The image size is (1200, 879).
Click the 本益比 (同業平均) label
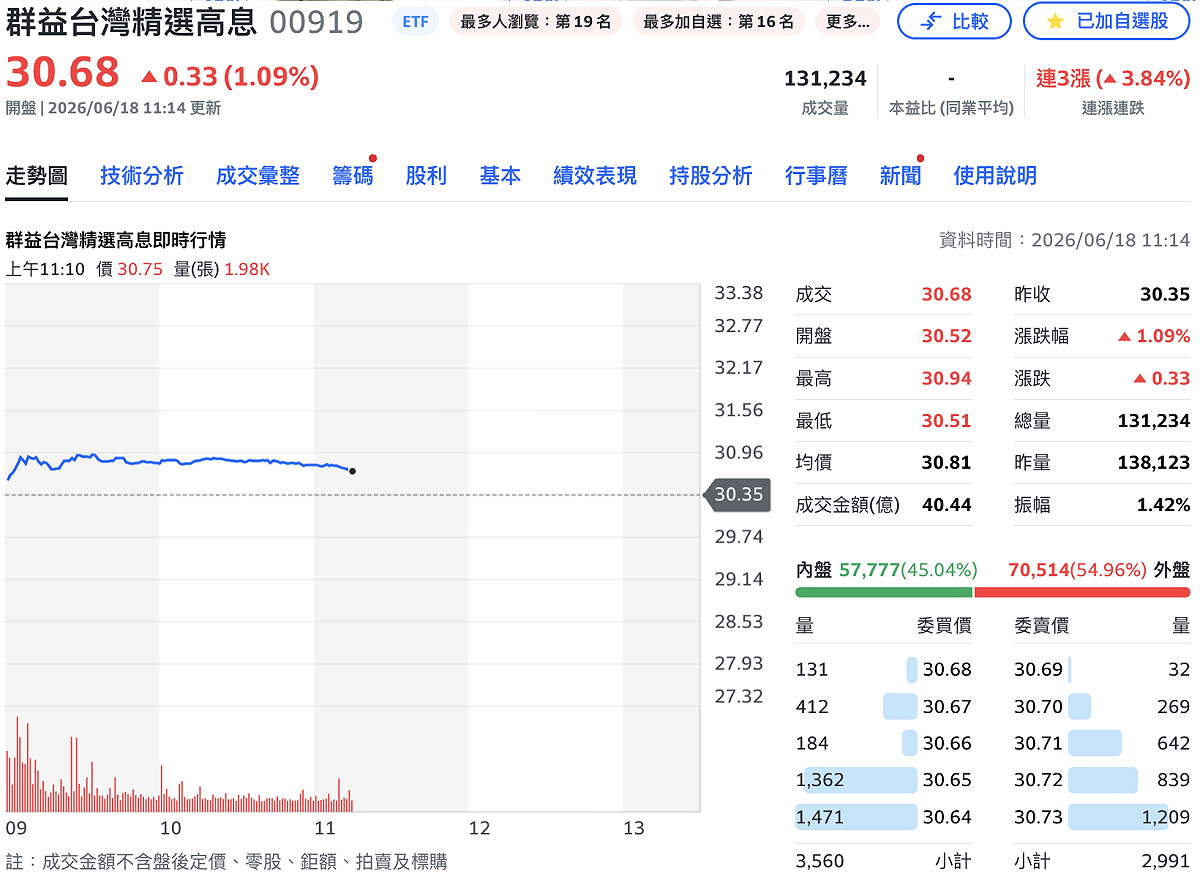click(x=951, y=108)
